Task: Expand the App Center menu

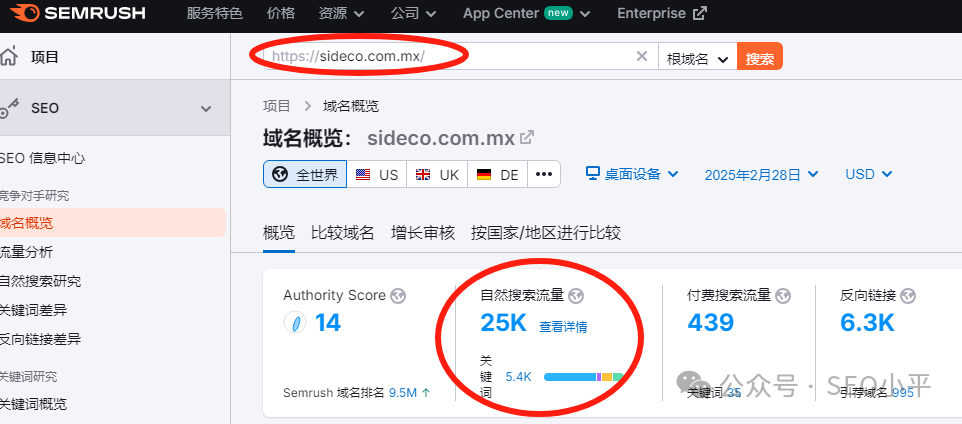Action: (526, 13)
